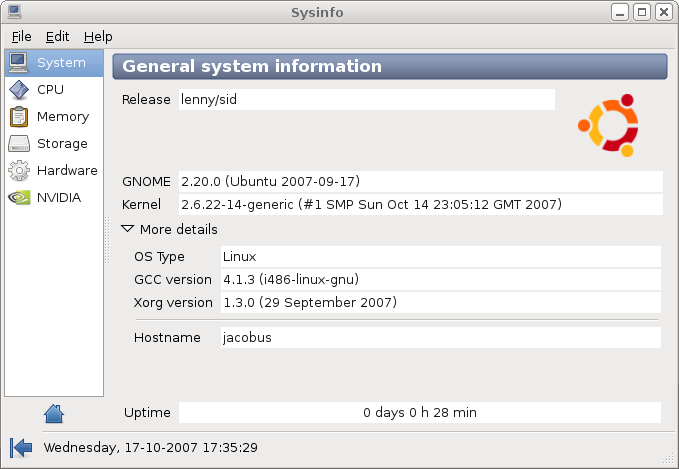
Task: Click the Ubuntu logo image
Action: (x=608, y=125)
